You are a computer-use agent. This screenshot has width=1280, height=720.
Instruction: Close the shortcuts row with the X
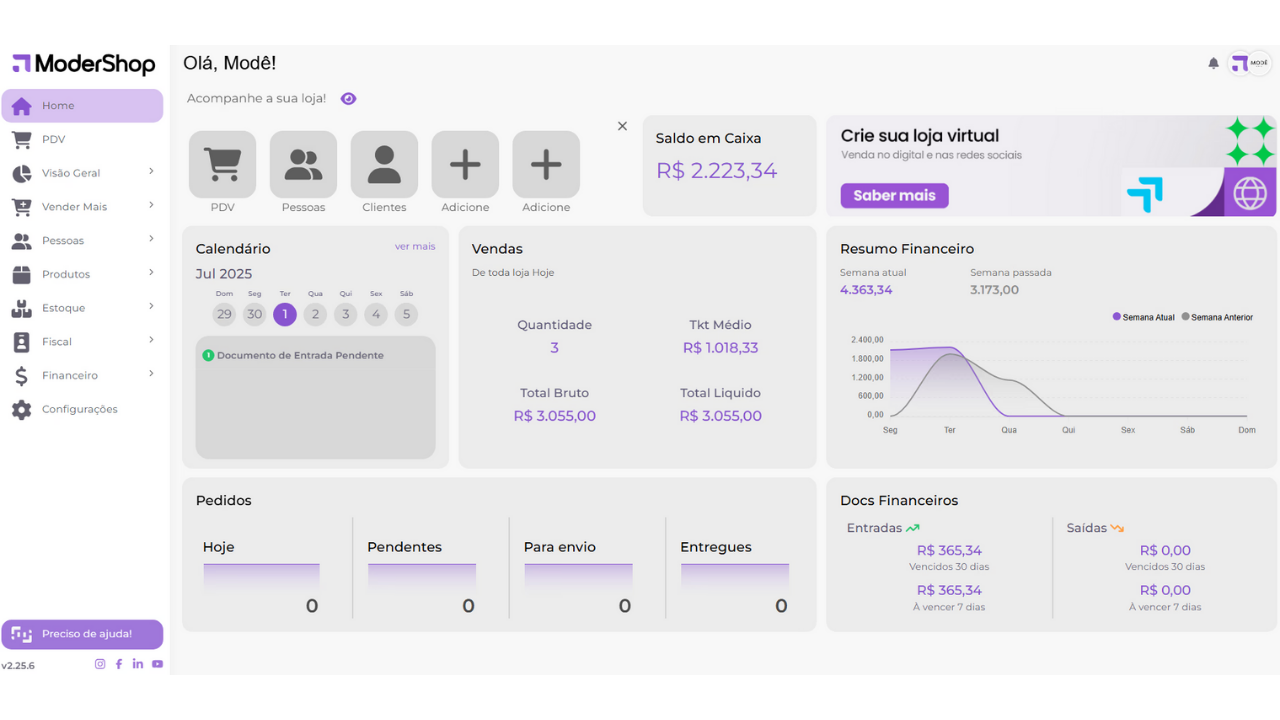622,126
